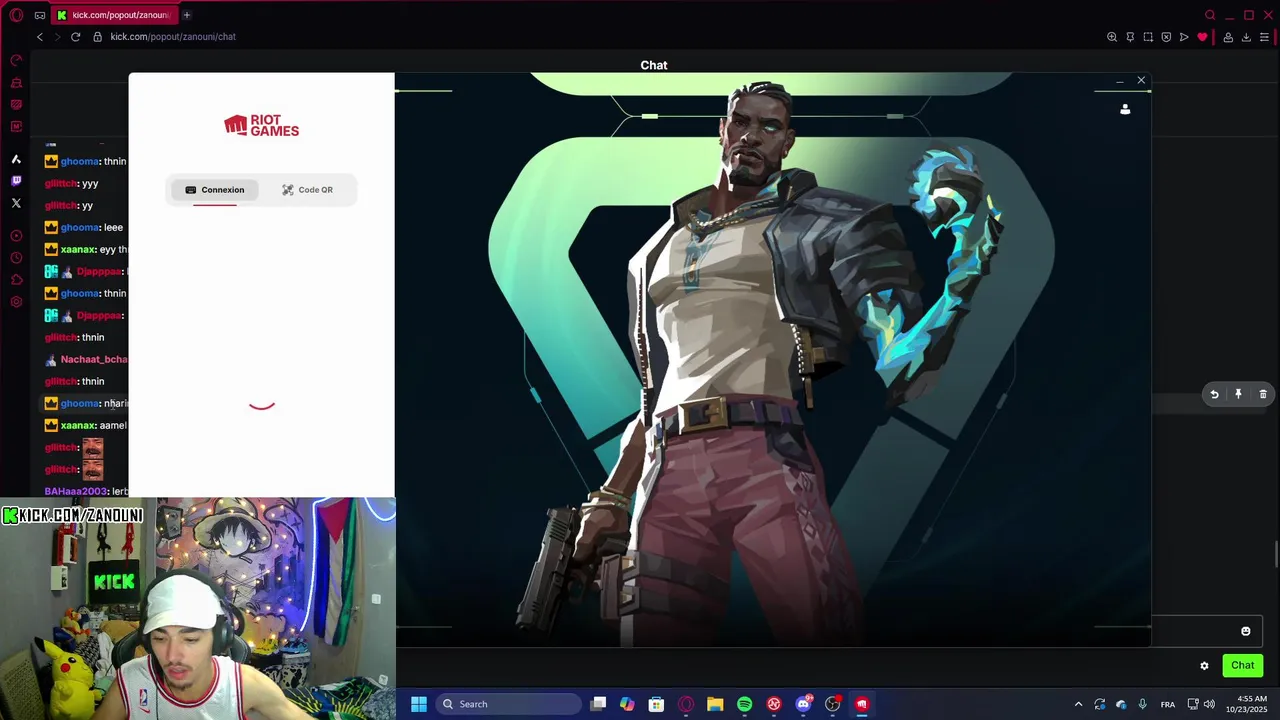Screen dimensions: 1280x720
Task: Click FRA language indicator in taskbar
Action: tap(1168, 704)
